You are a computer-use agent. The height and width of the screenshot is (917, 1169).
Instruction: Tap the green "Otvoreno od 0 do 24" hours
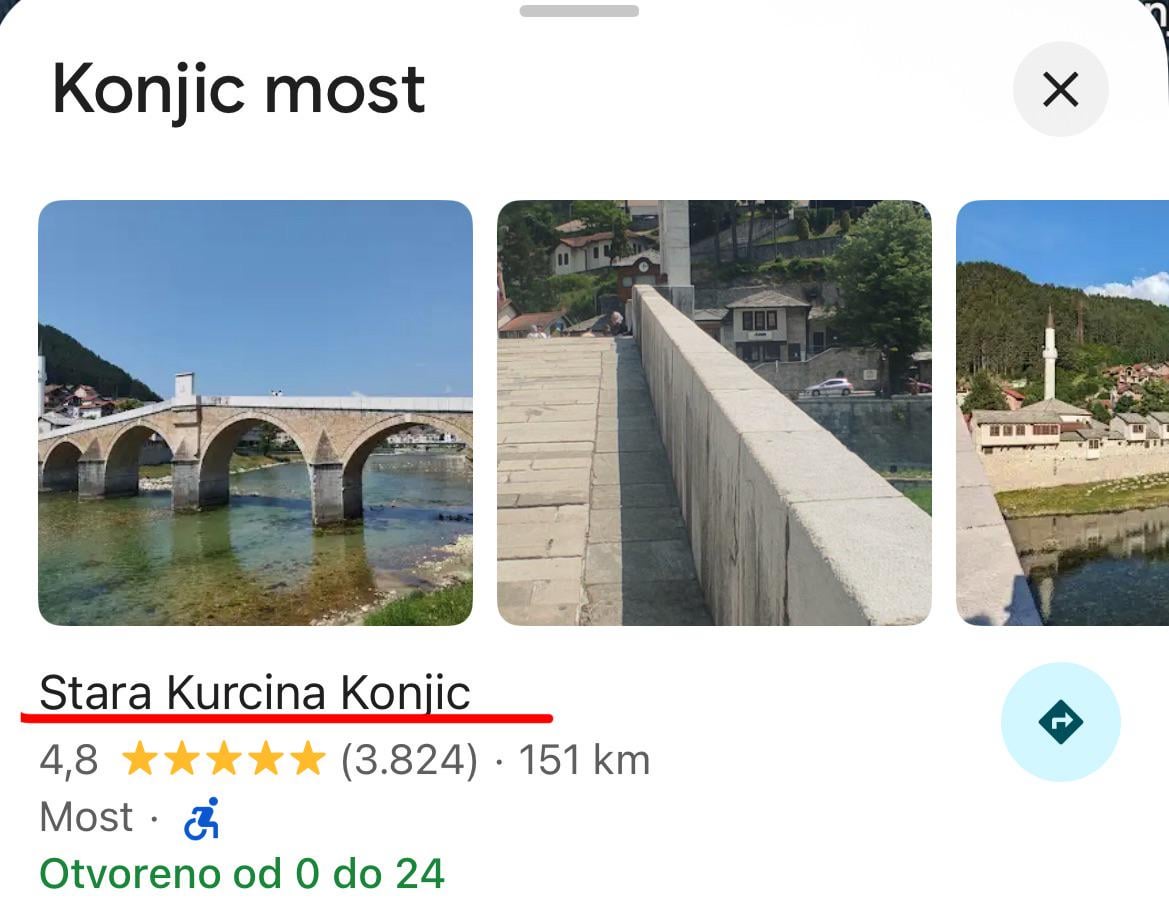point(242,874)
